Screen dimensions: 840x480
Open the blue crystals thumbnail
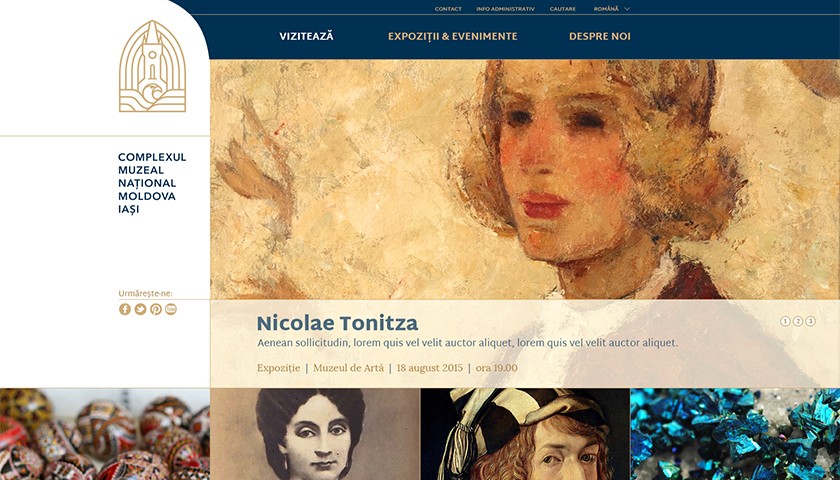point(735,434)
